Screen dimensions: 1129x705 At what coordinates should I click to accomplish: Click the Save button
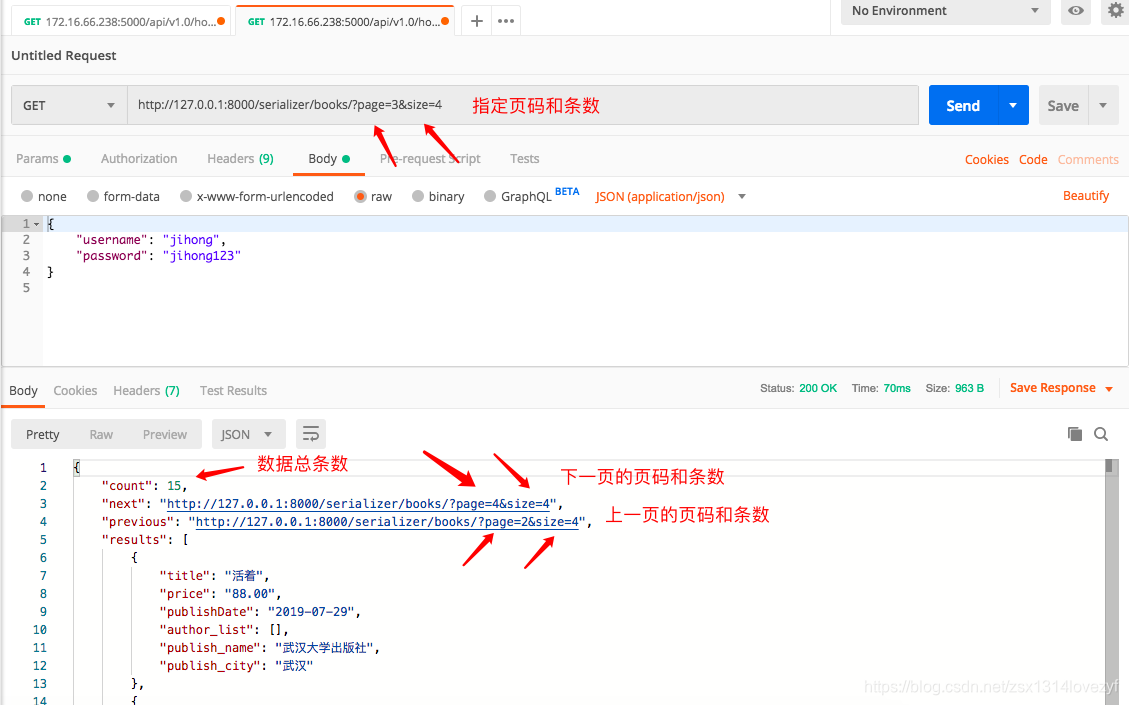point(1063,105)
